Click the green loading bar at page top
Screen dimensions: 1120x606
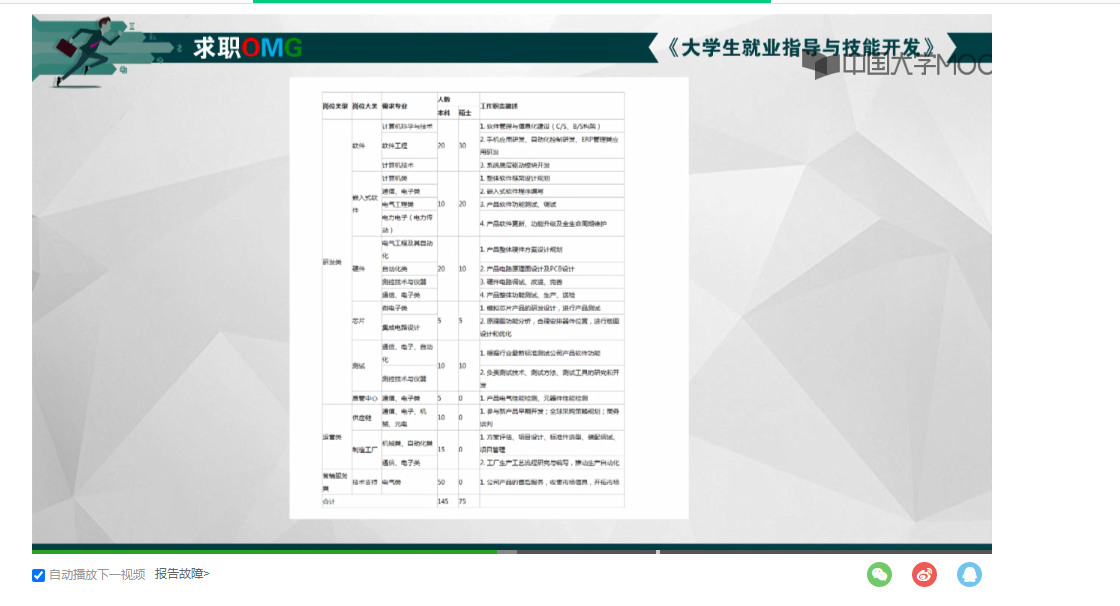pyautogui.click(x=511, y=2)
